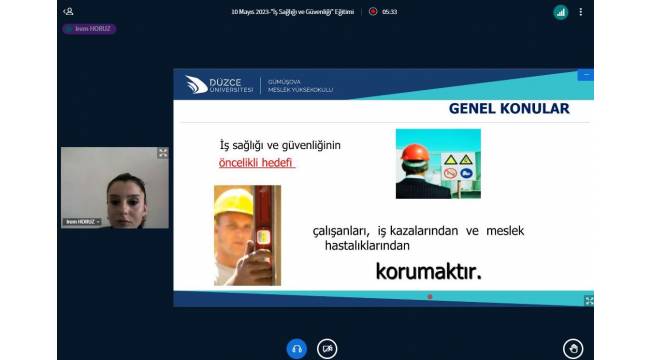Screen dimensions: 650x360
Task: Click the headphones audio button
Action: pos(297,348)
